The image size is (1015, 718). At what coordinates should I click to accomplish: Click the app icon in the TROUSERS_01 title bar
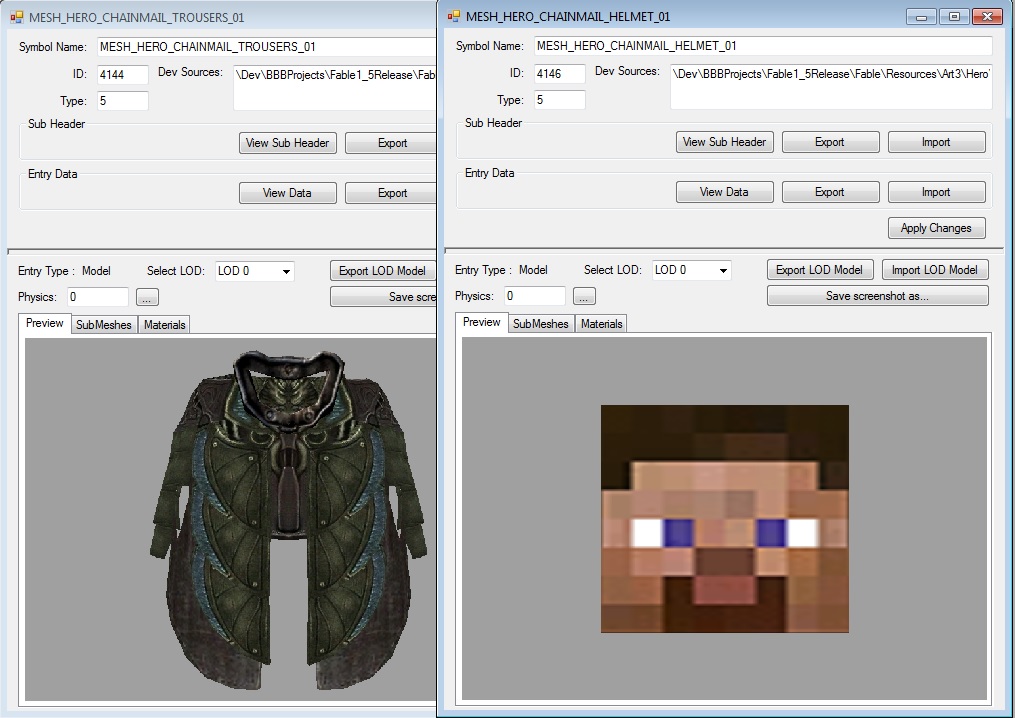17,17
